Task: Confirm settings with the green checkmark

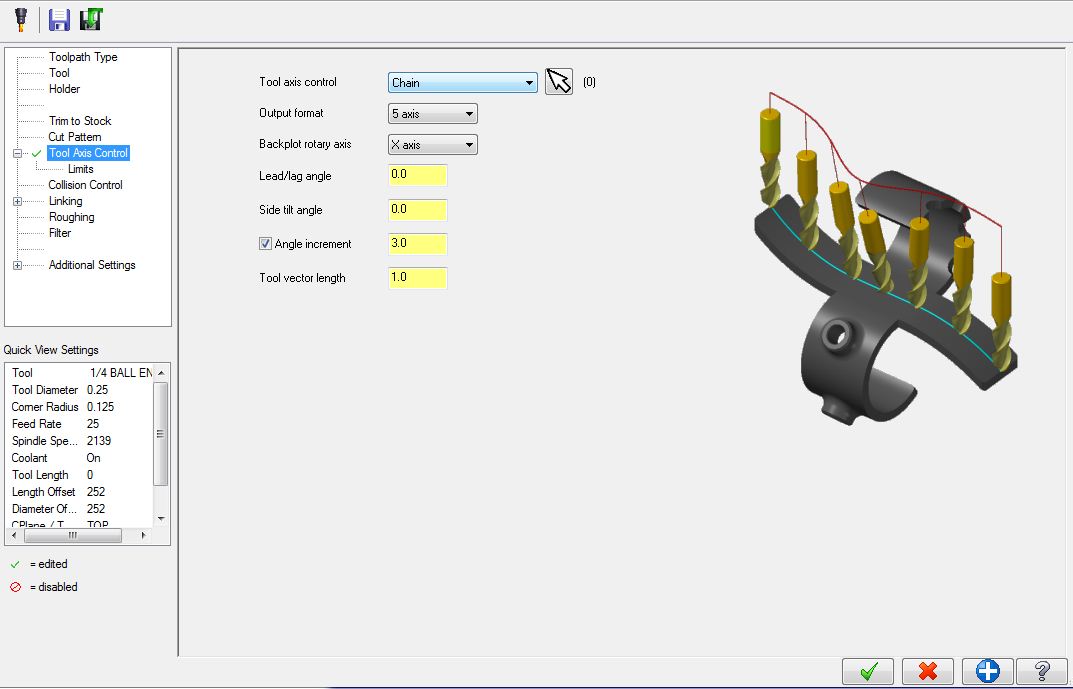Action: pos(867,671)
